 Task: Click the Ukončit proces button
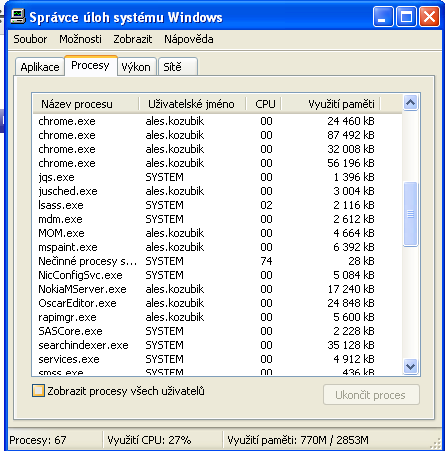[371, 395]
